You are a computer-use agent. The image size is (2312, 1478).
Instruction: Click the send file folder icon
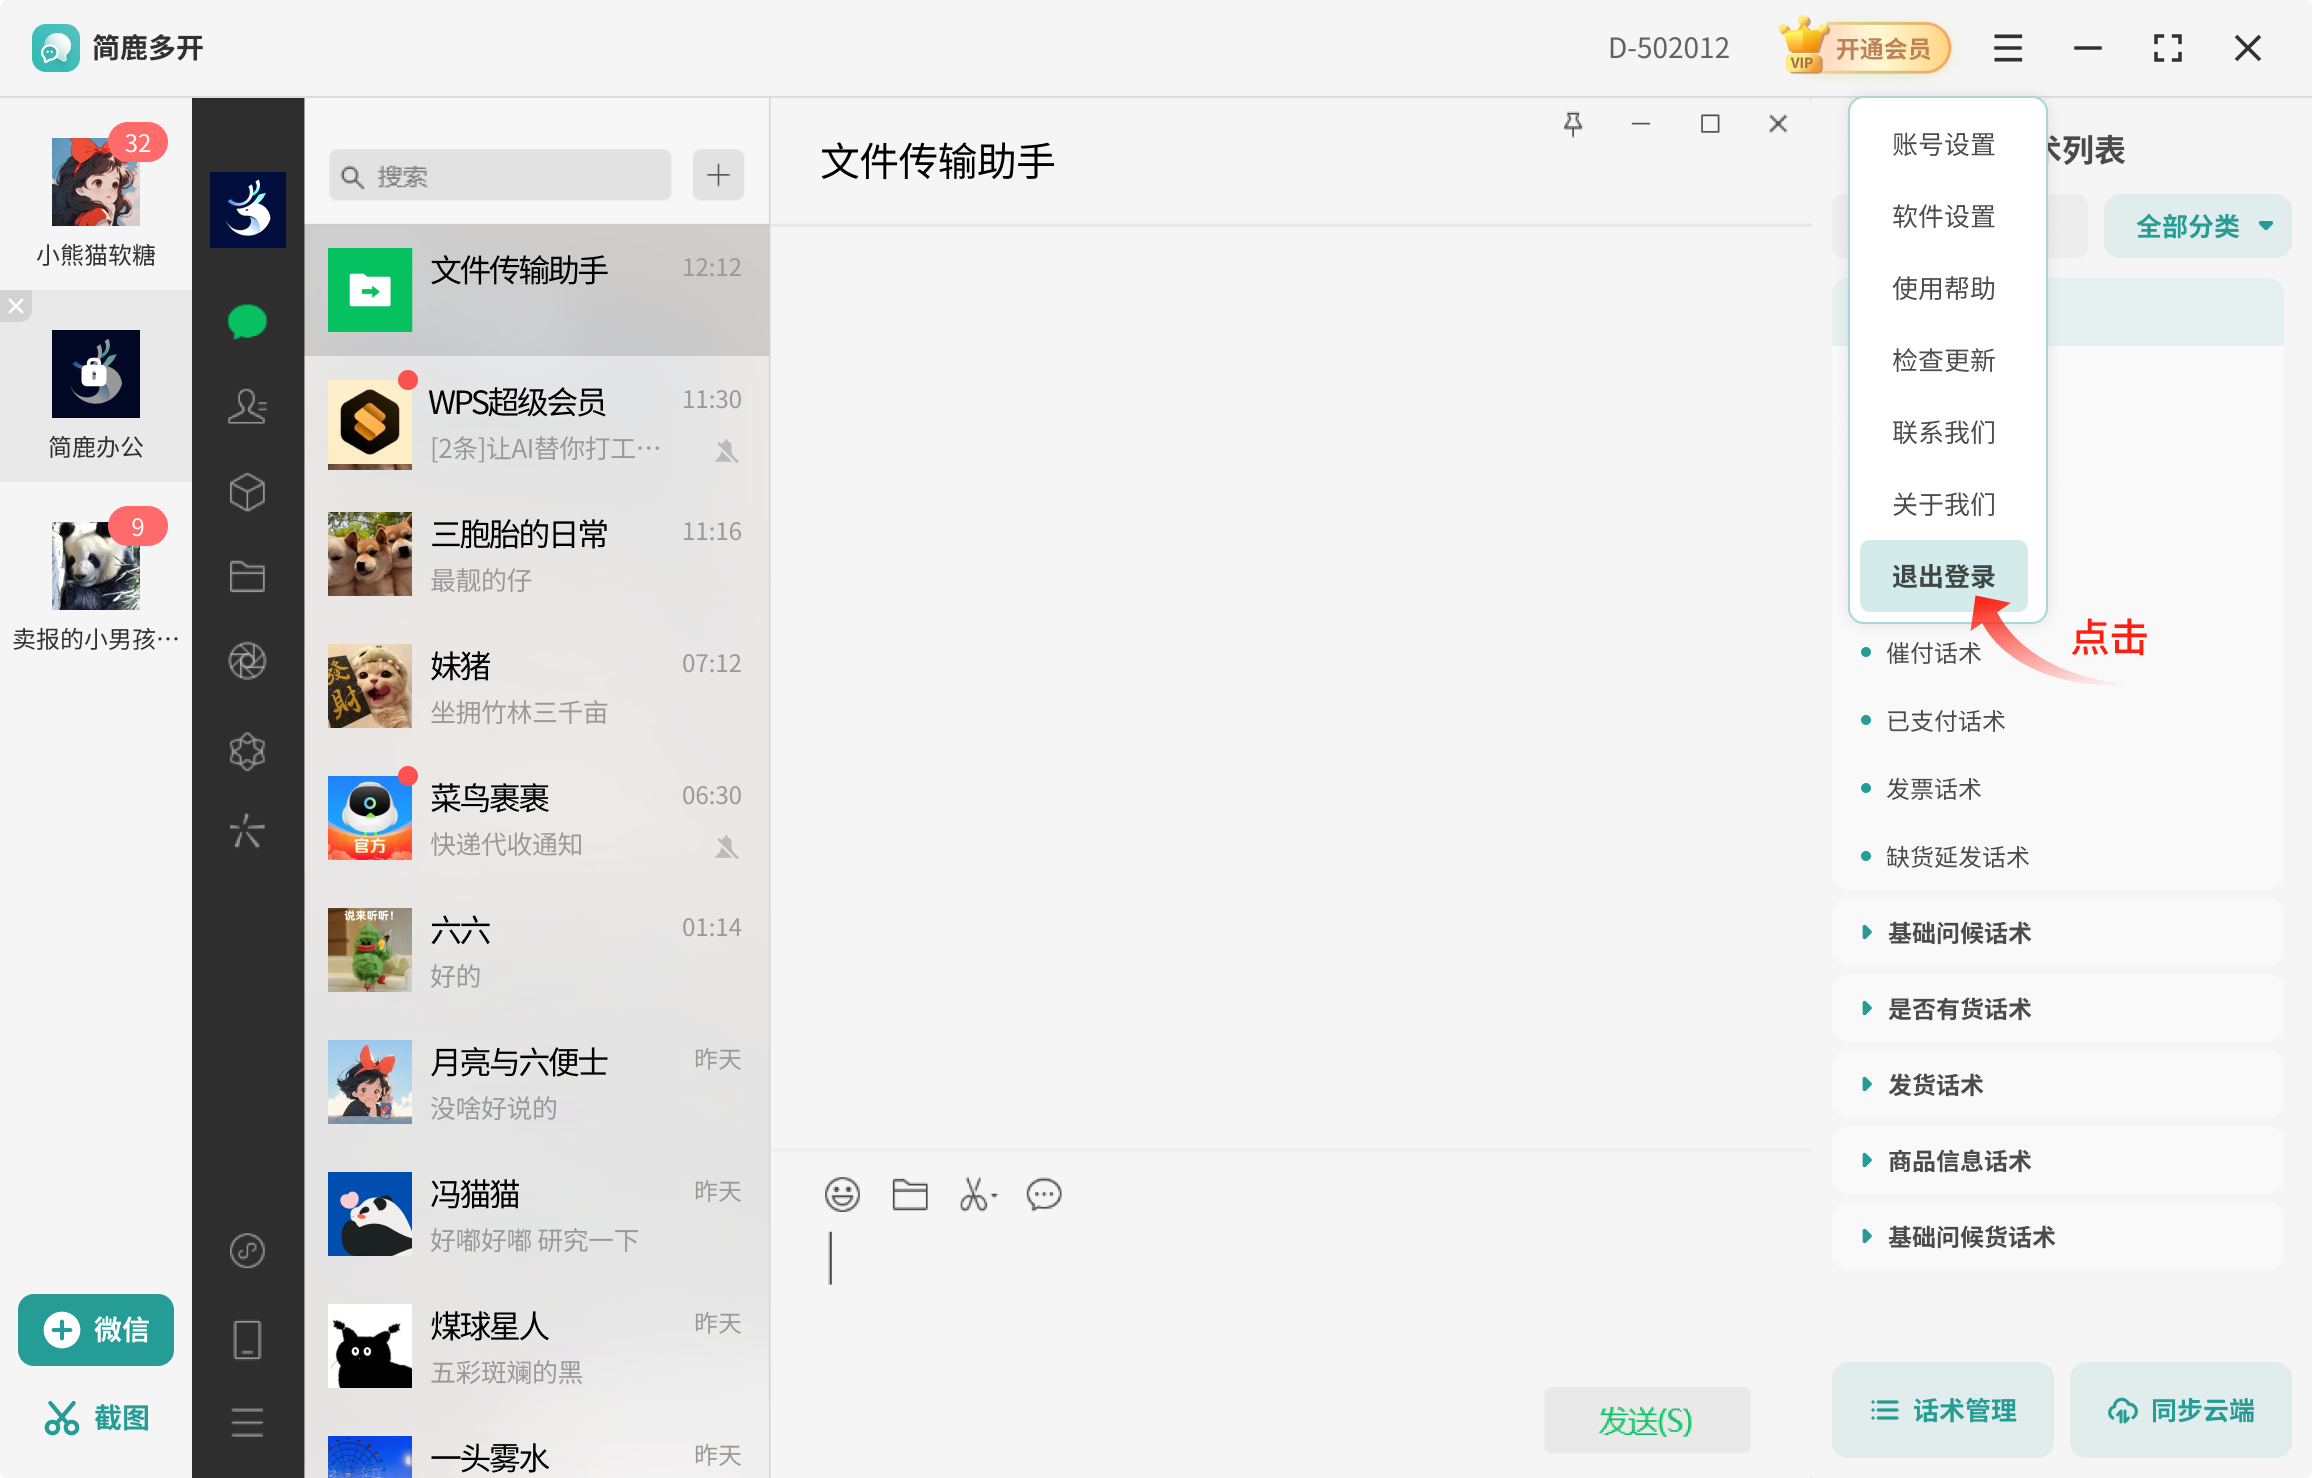909,1194
